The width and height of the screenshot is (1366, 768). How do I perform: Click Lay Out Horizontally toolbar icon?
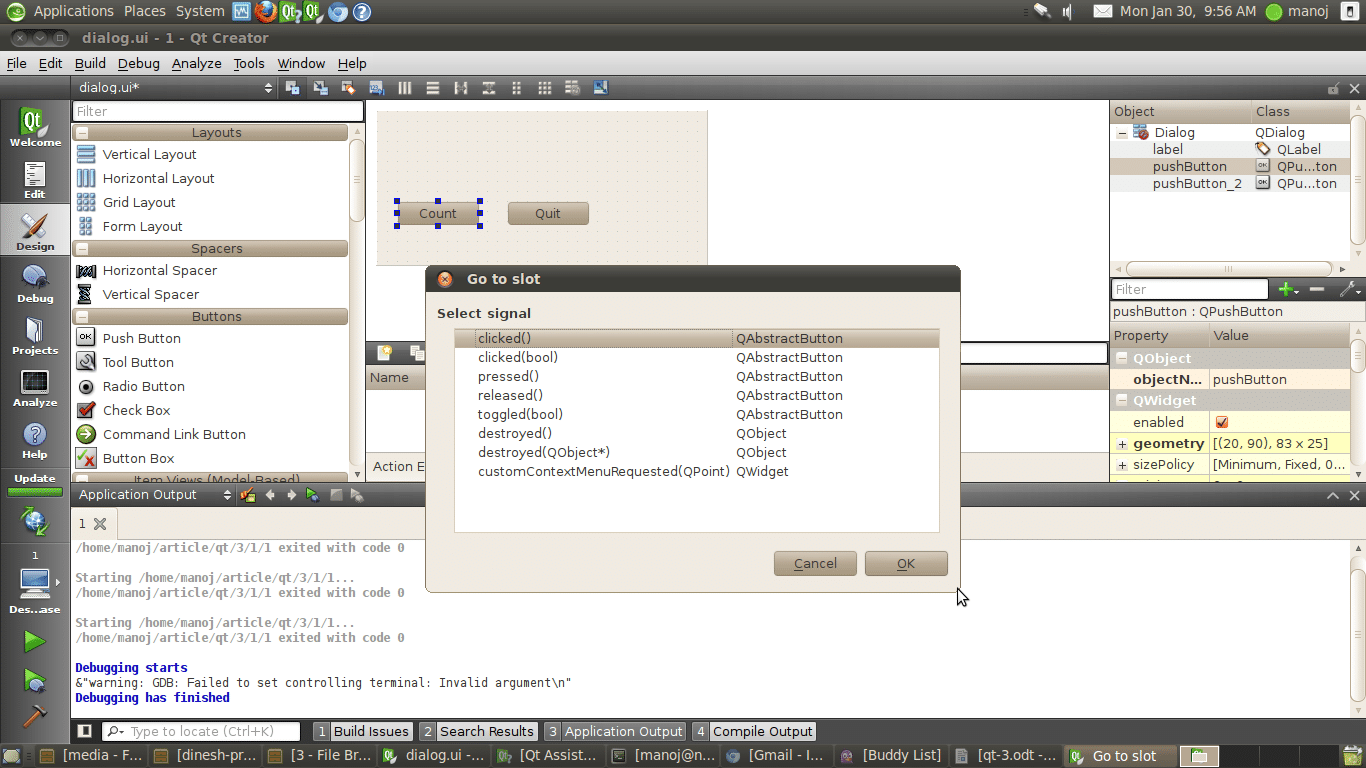[405, 88]
